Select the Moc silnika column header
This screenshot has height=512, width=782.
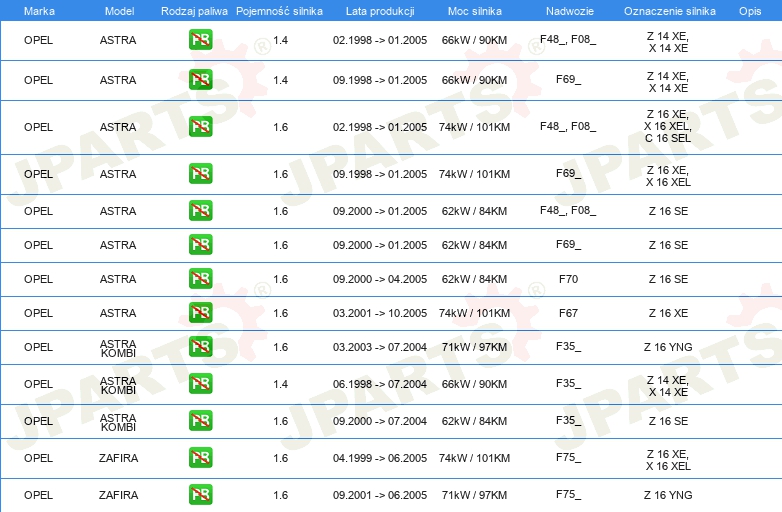pos(474,11)
